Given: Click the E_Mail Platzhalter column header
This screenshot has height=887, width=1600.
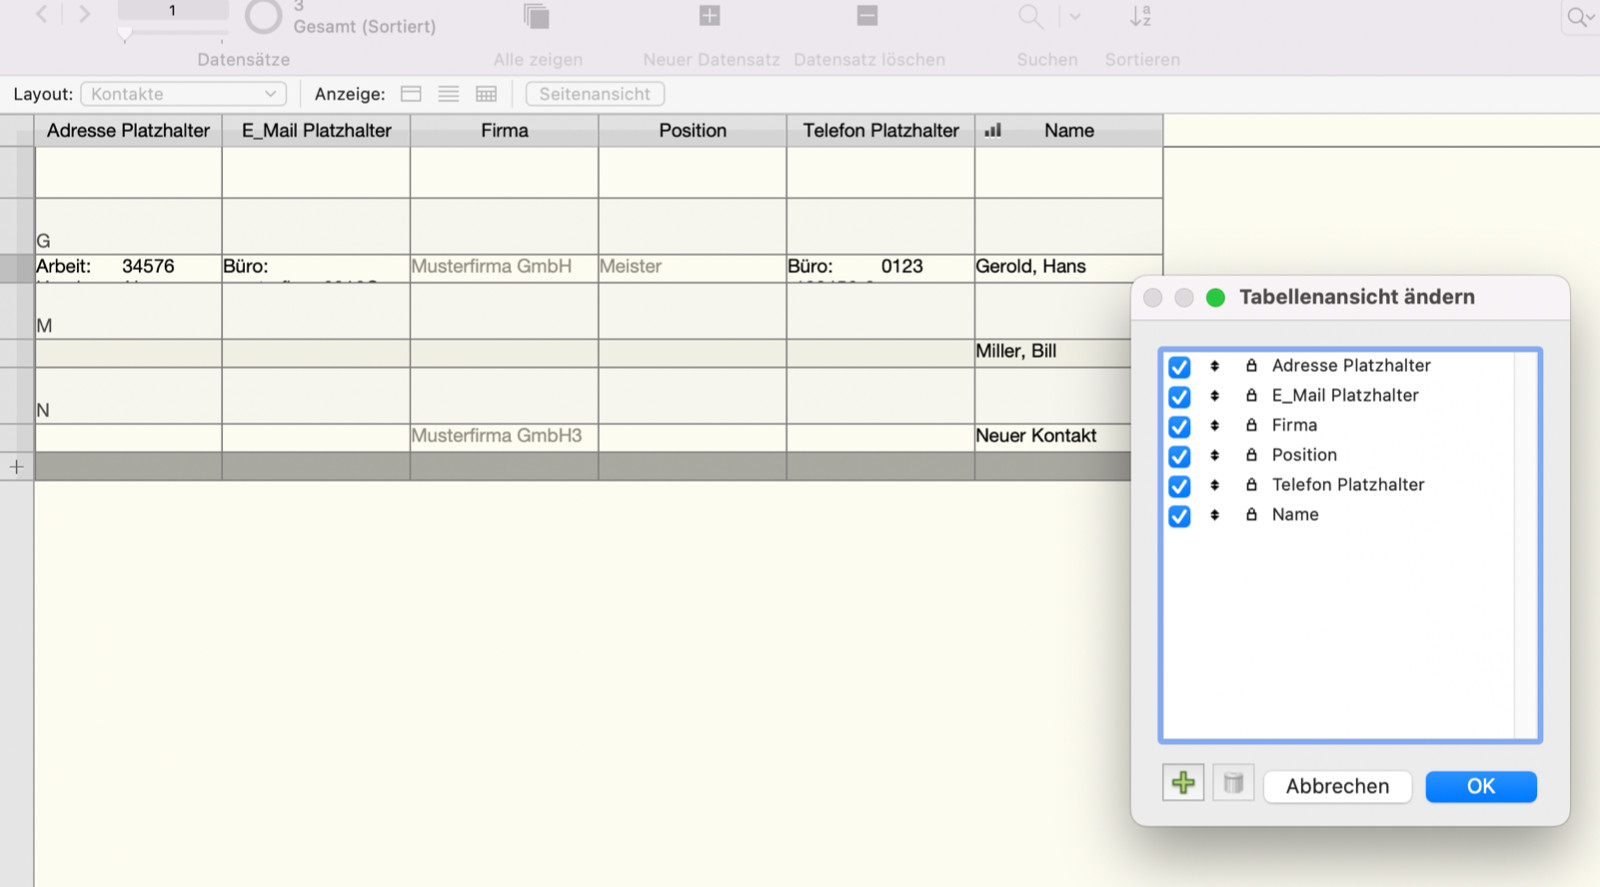Looking at the screenshot, I should (x=316, y=130).
